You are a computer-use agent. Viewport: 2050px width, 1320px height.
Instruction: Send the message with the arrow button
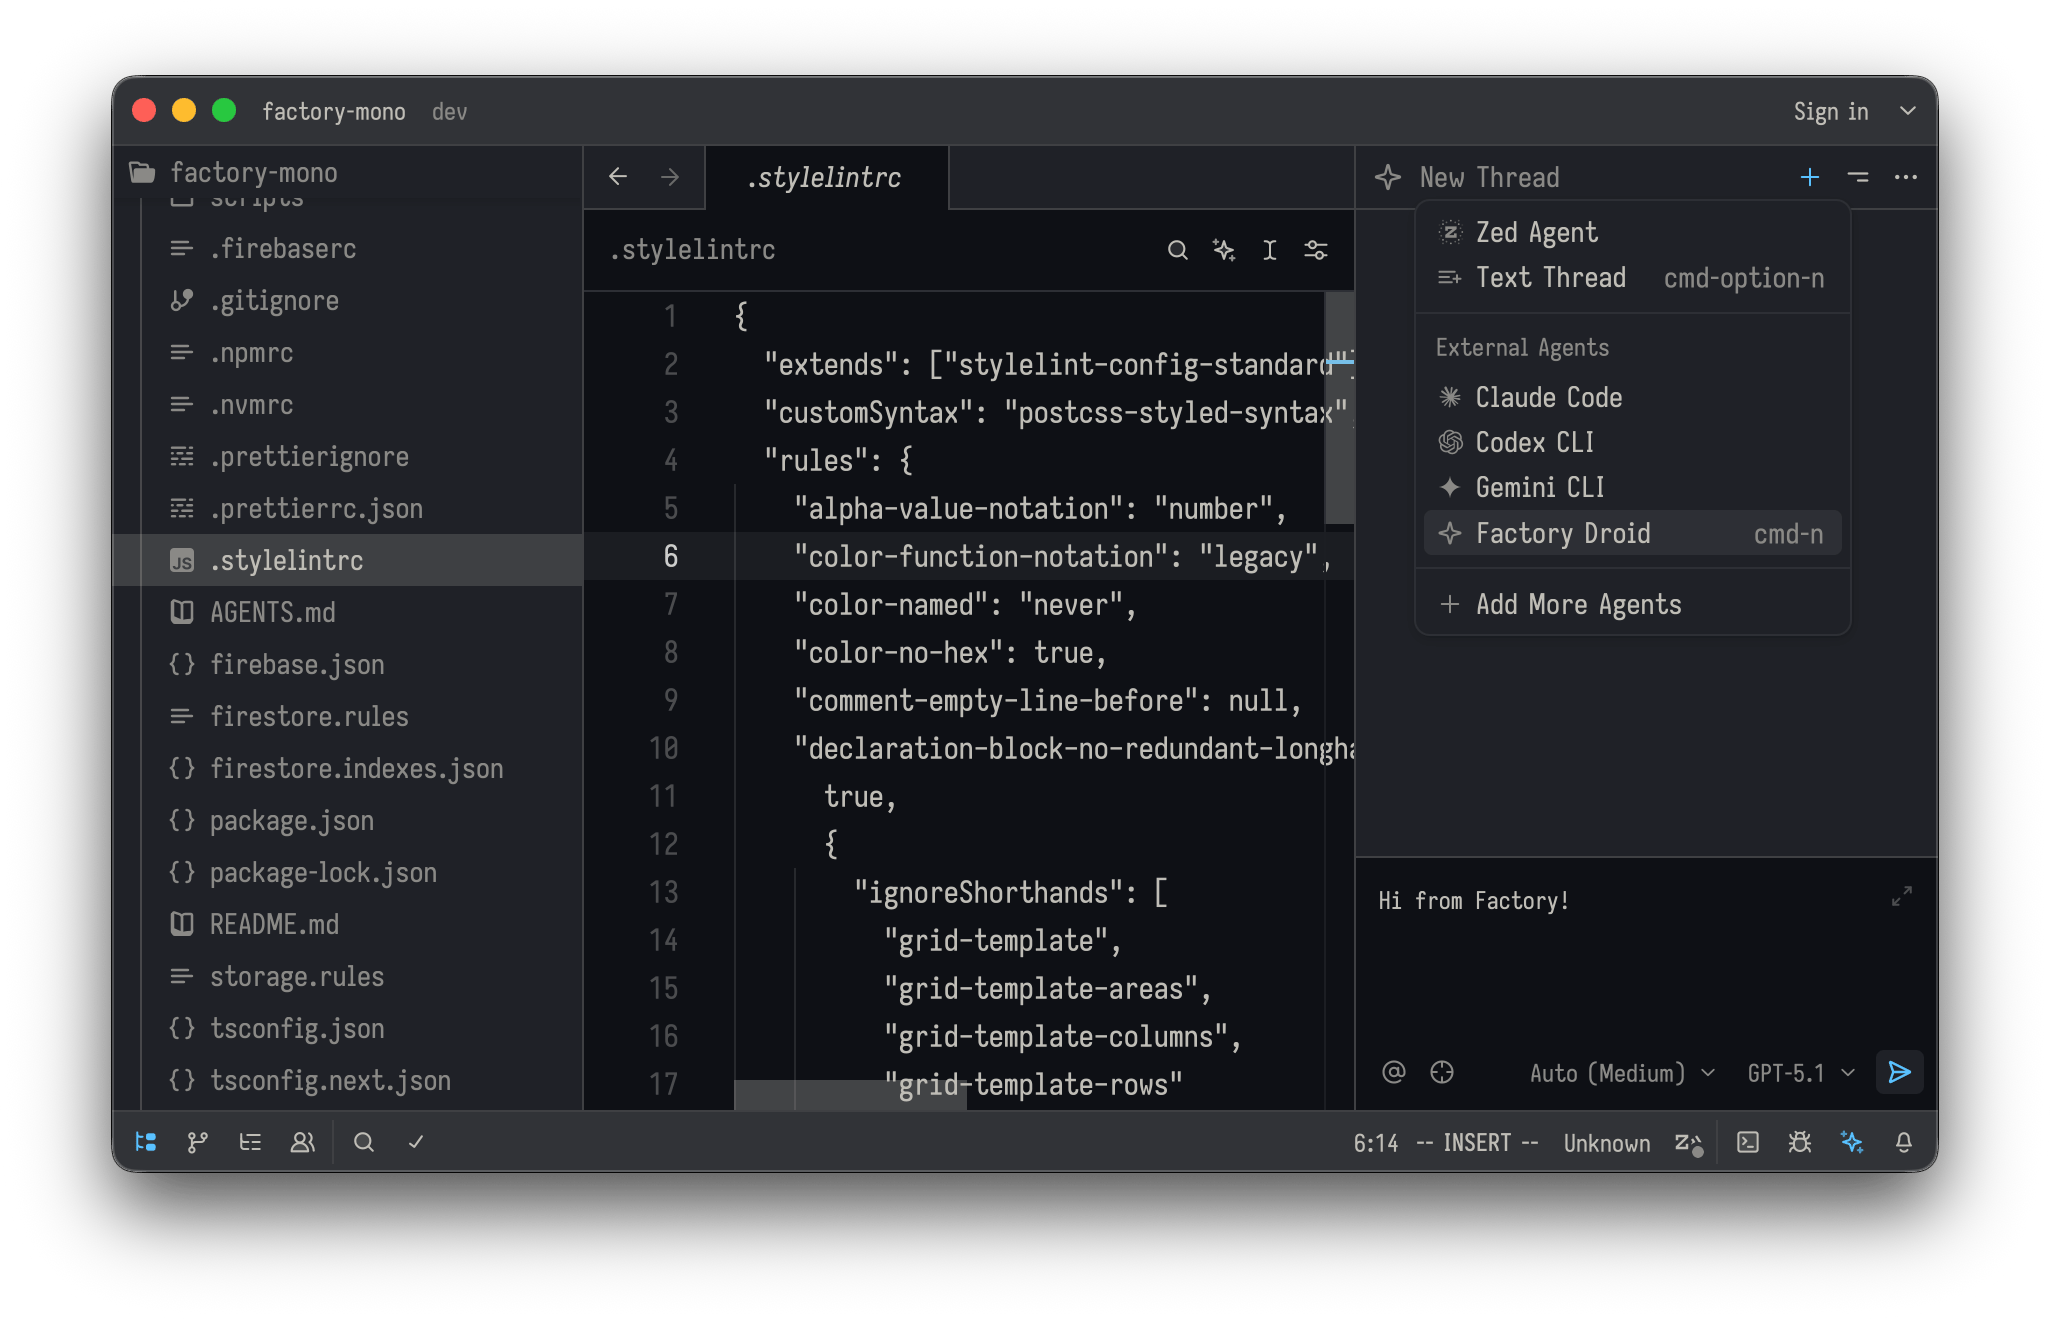click(1900, 1072)
